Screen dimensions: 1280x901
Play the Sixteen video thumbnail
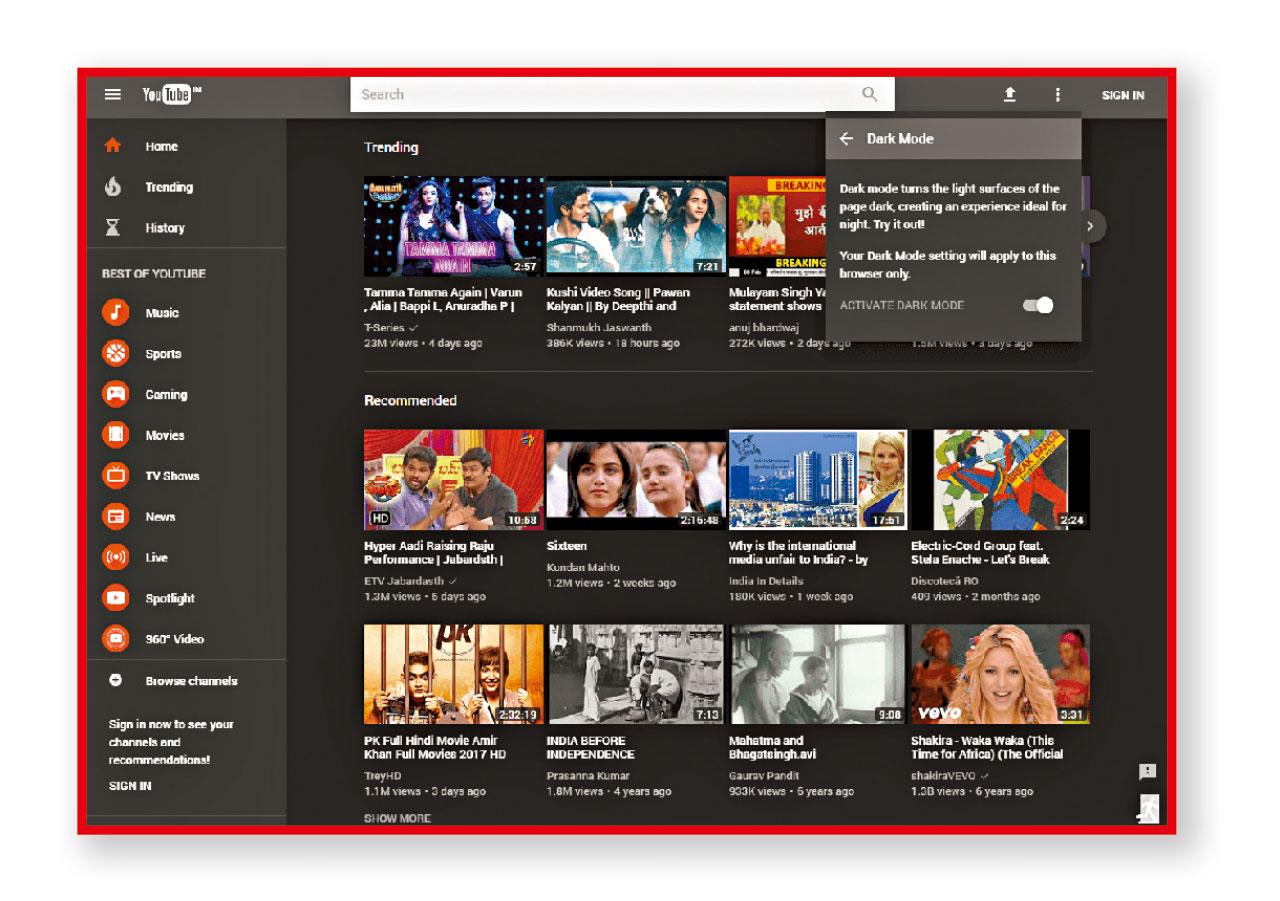pyautogui.click(x=636, y=479)
